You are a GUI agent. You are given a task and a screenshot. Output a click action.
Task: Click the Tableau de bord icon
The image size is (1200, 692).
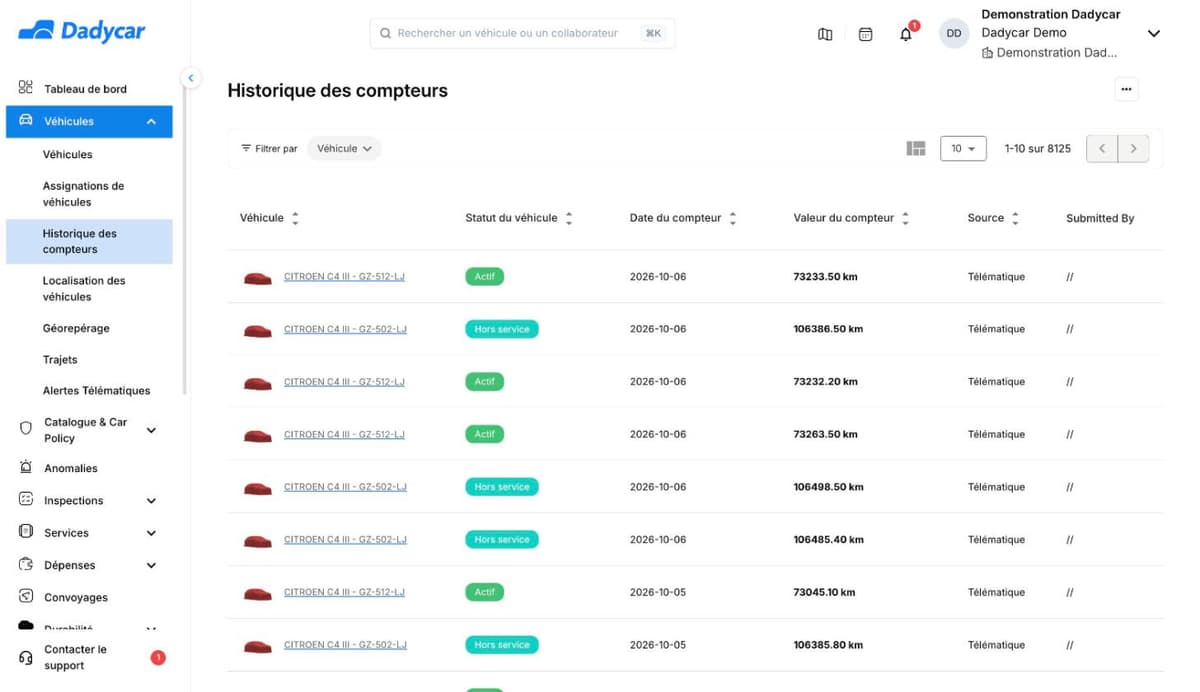point(26,88)
